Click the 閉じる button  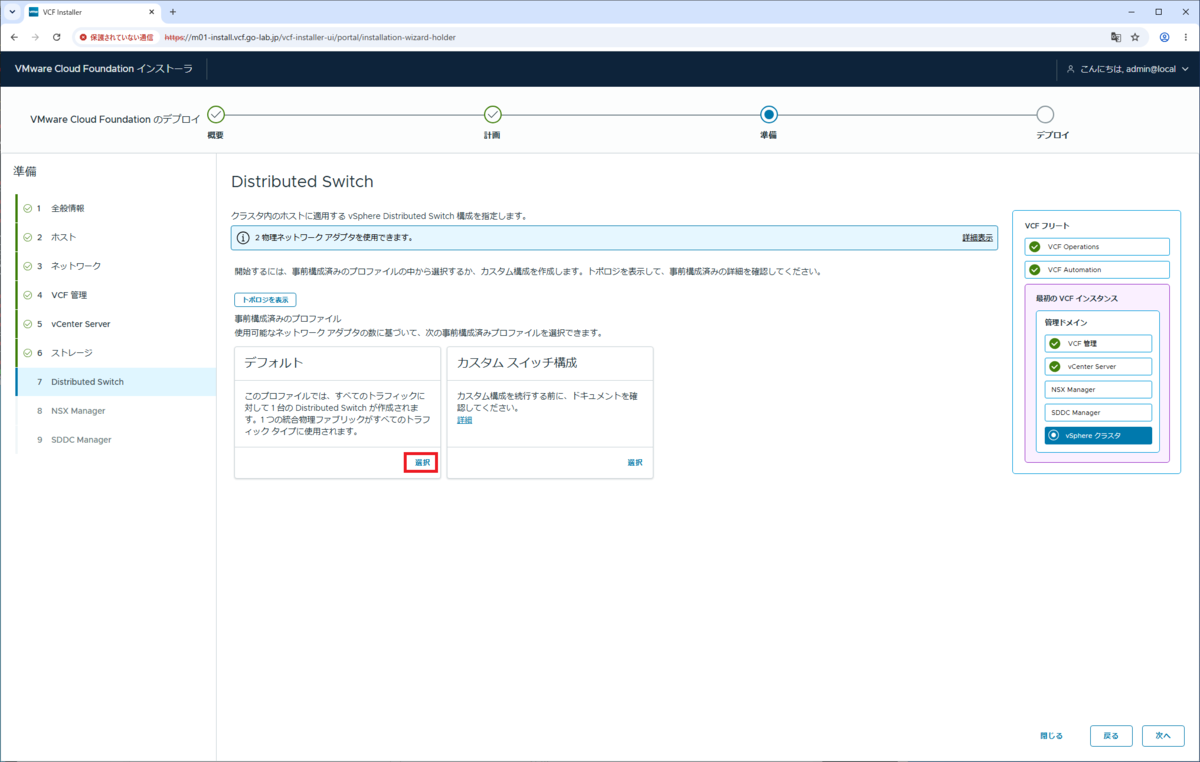point(1051,736)
